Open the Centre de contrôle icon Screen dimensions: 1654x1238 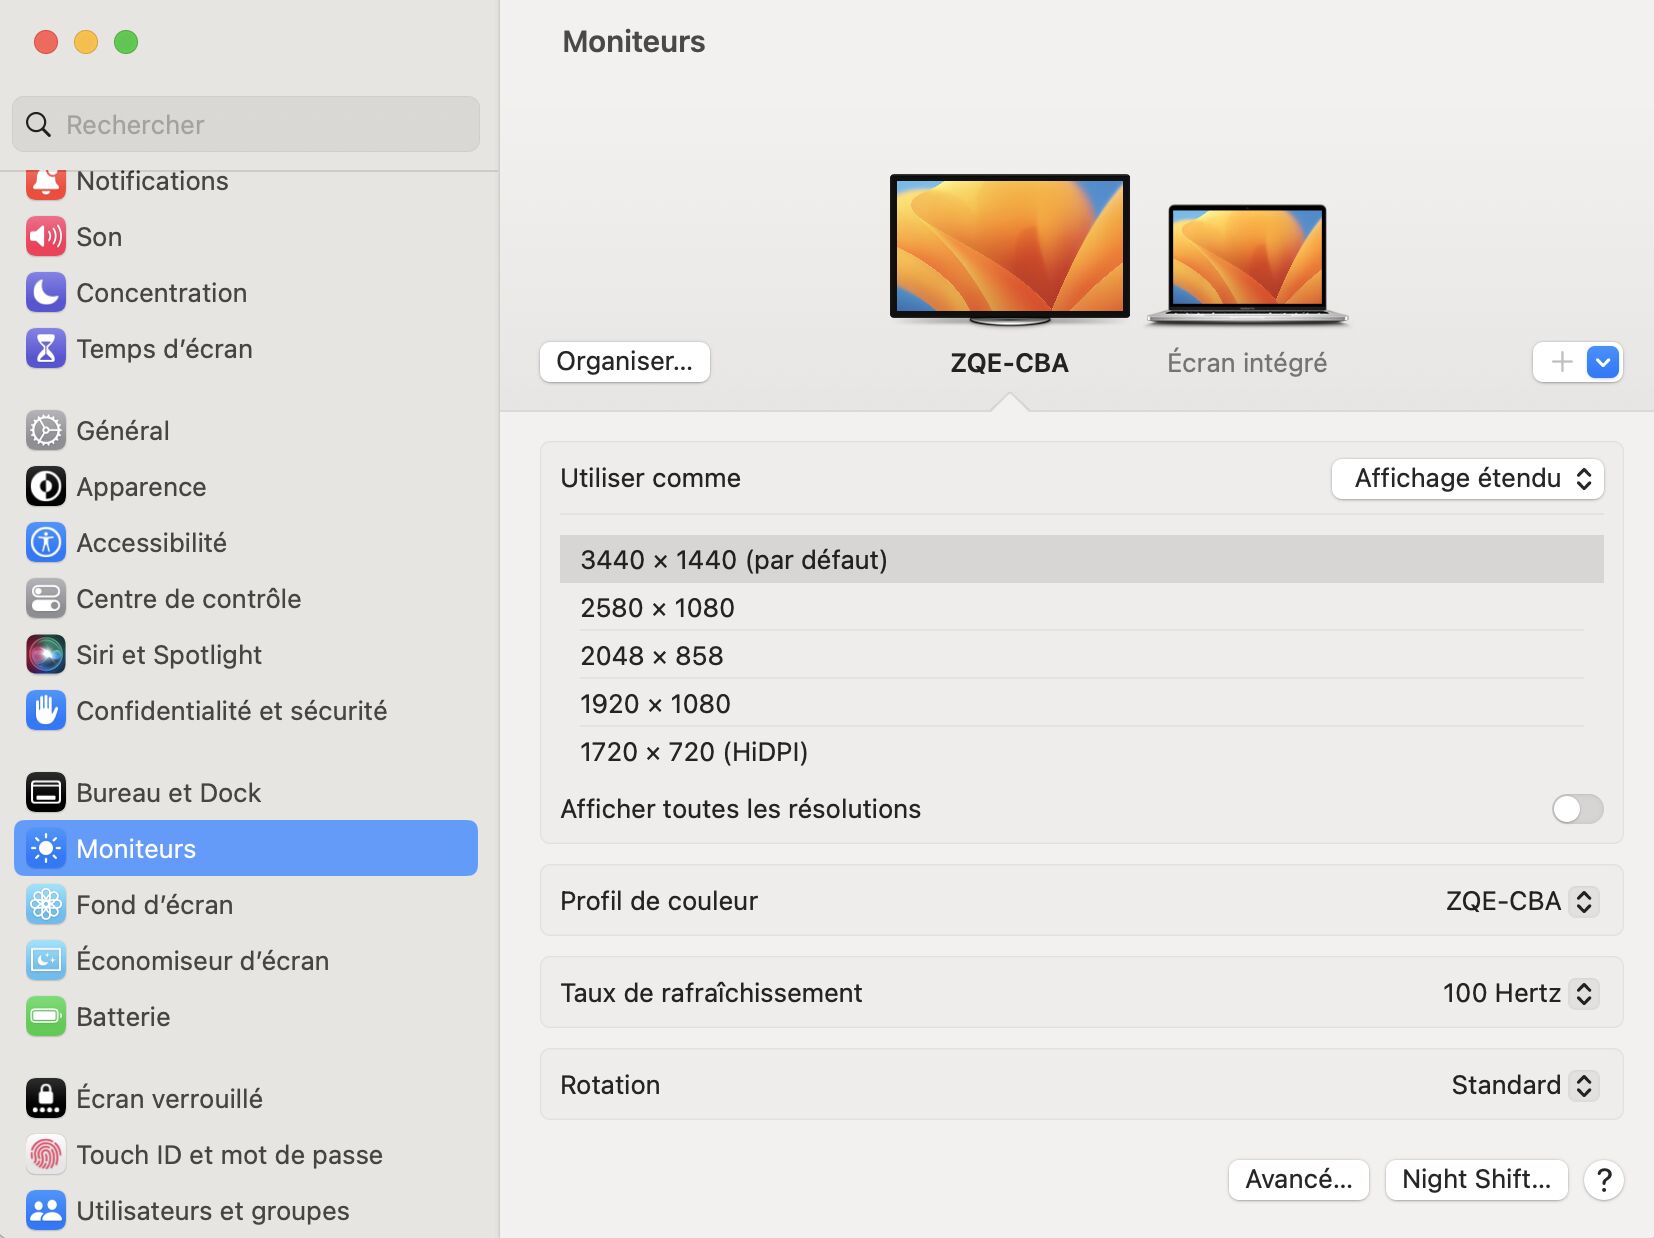click(x=46, y=599)
